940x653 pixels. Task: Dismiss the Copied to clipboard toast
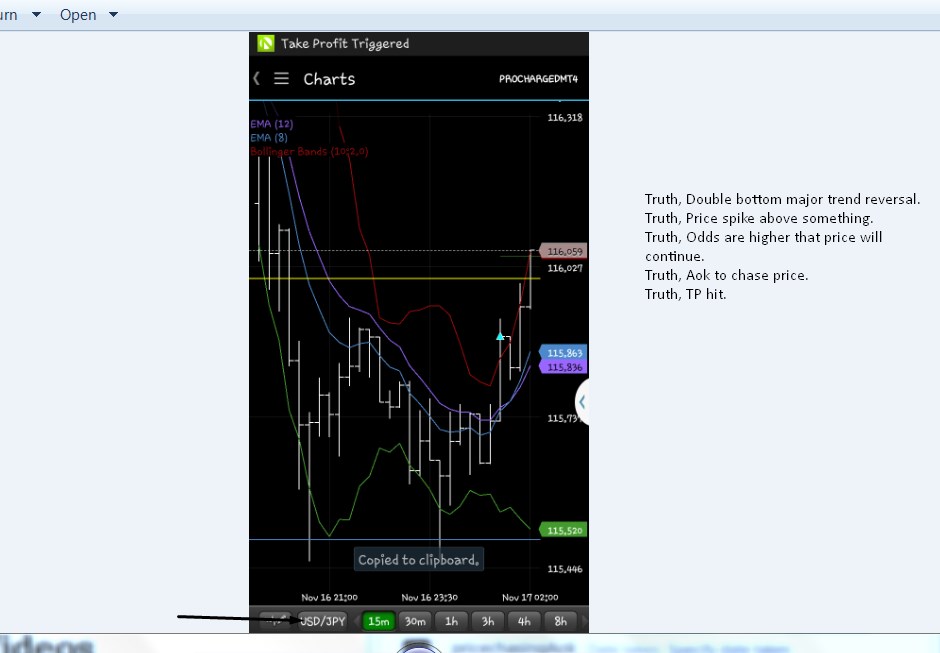pos(418,559)
